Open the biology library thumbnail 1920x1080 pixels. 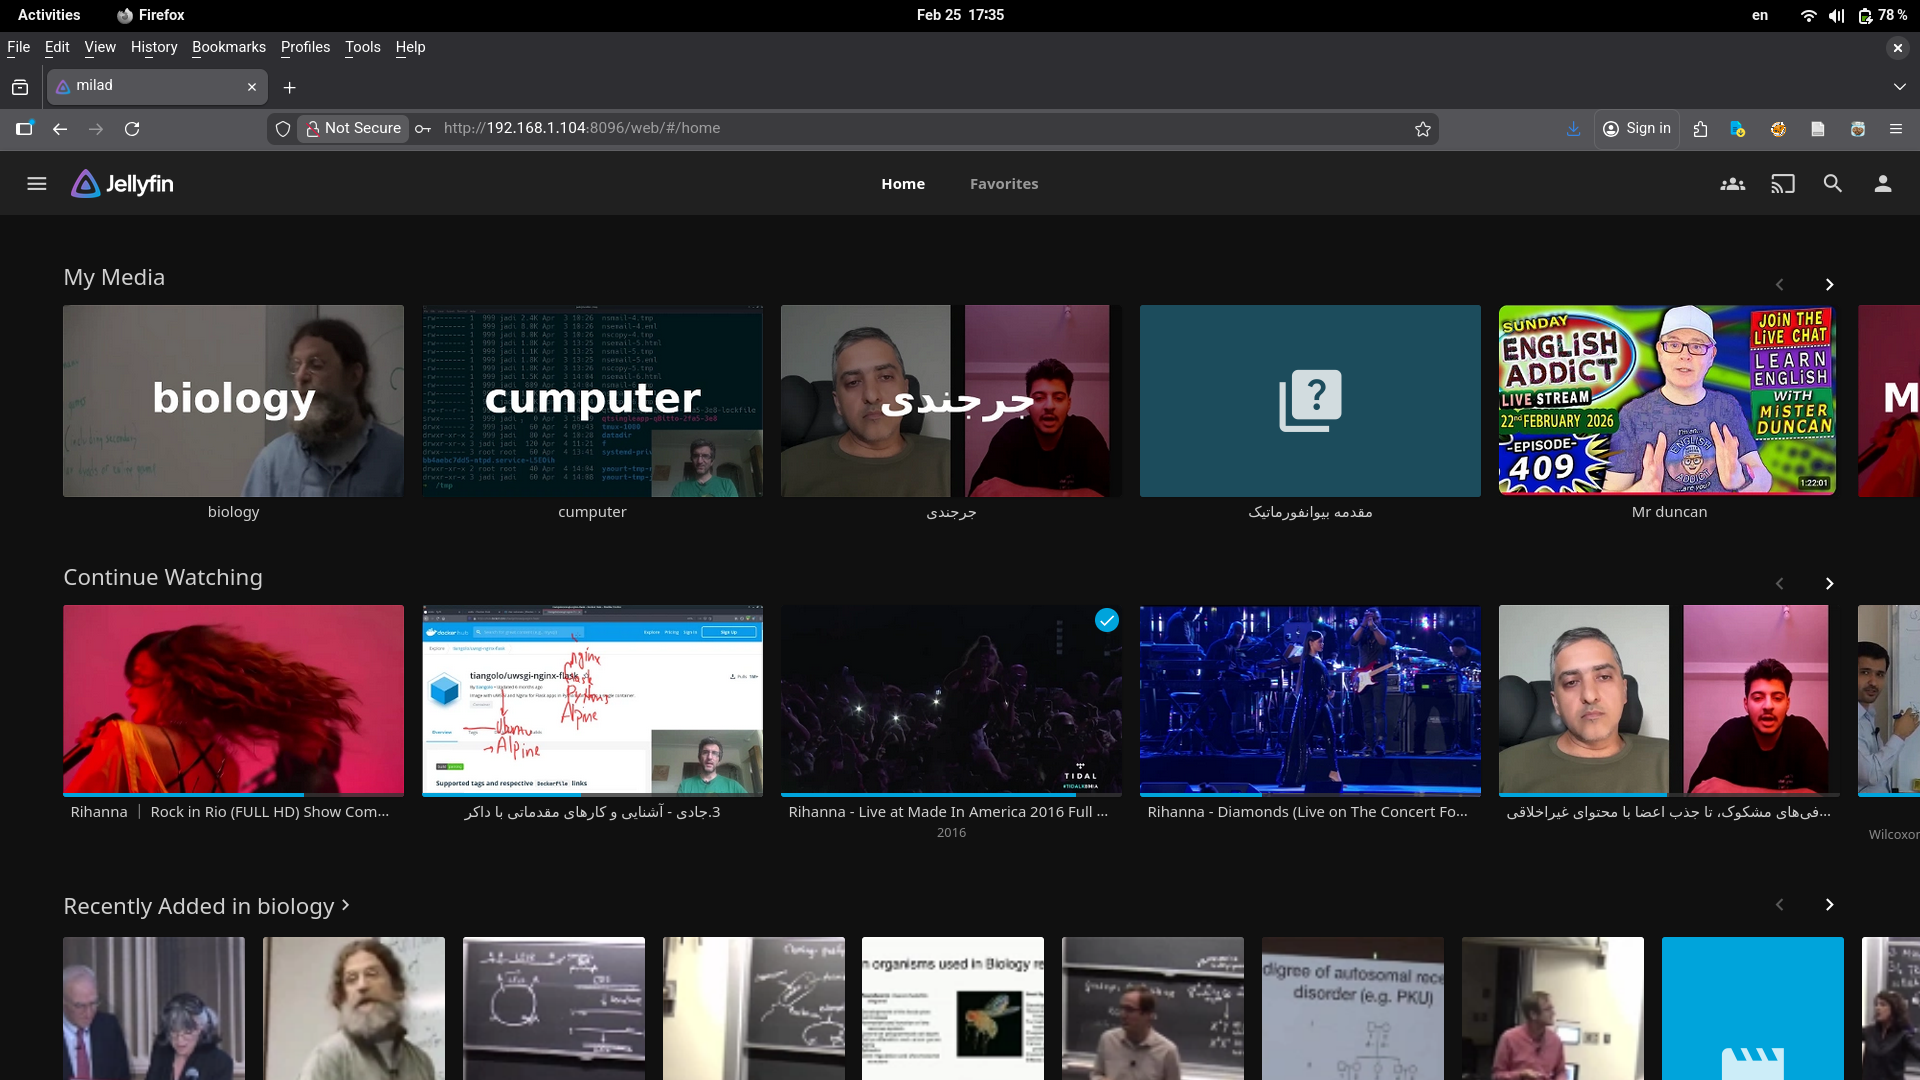point(233,401)
